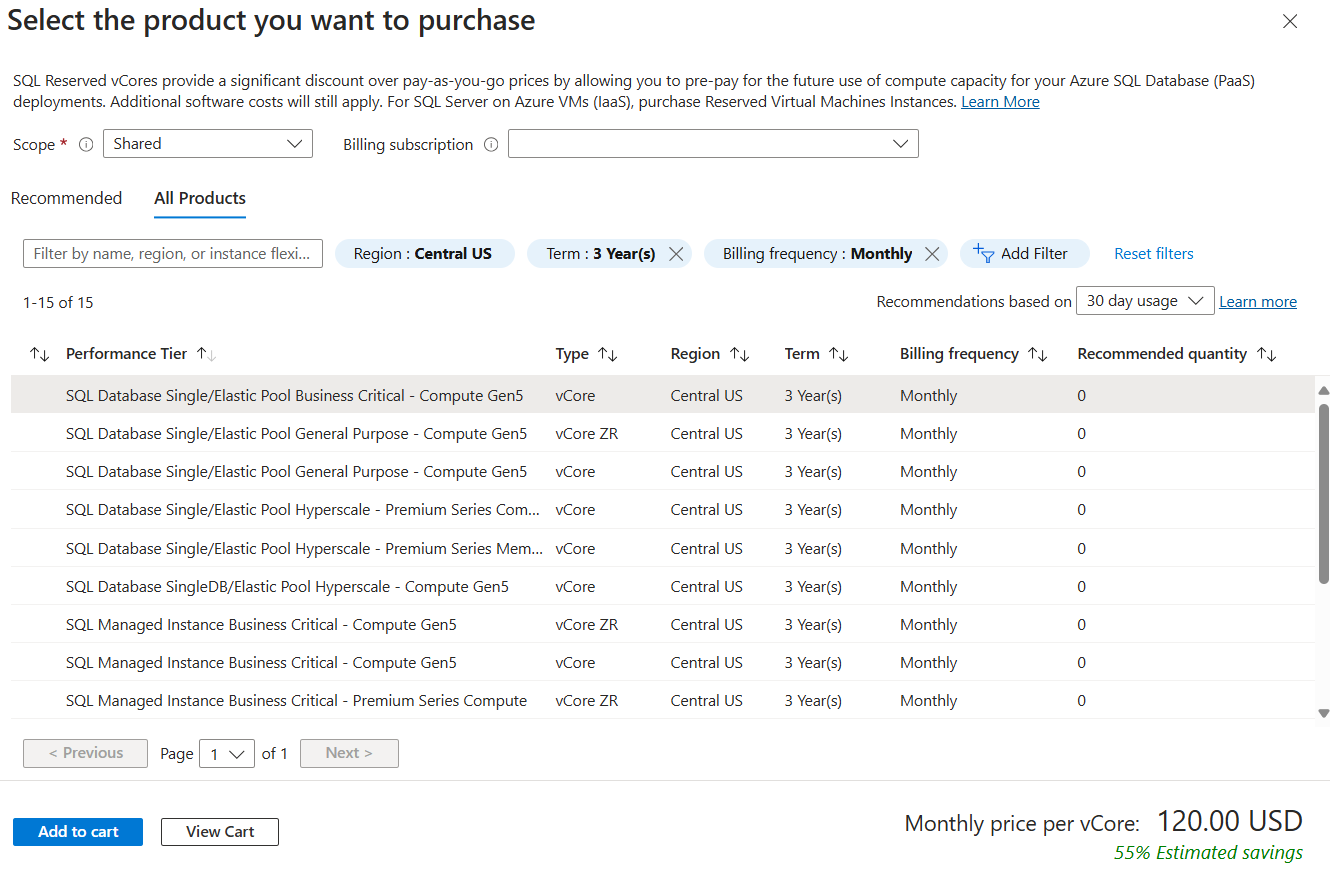
Task: Sort the Performance Tier column
Action: point(204,353)
